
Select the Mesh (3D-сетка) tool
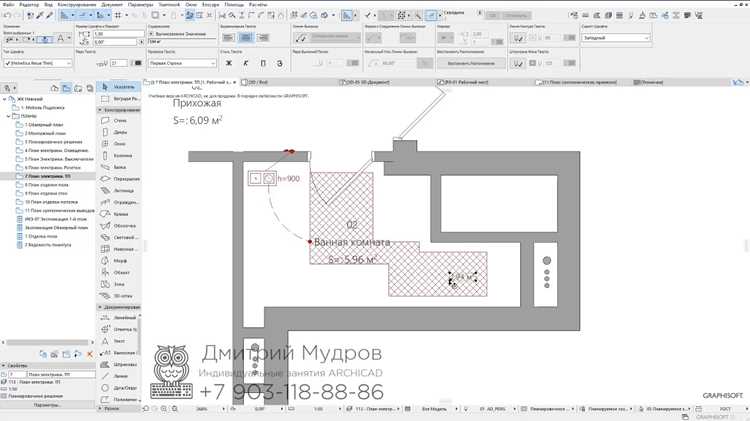pos(119,296)
